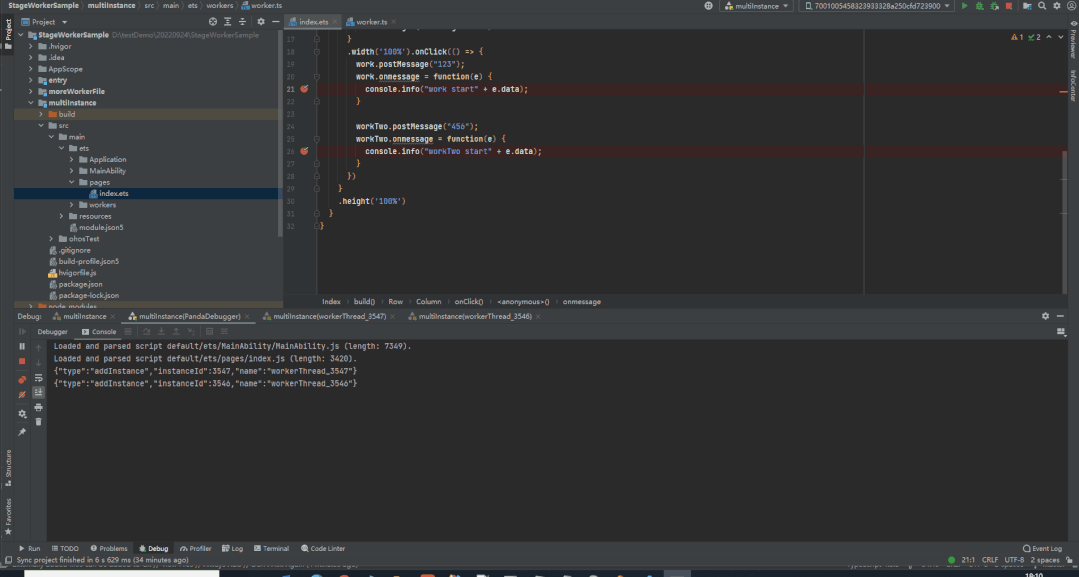Open the Code Linter tool window
Image resolution: width=1079 pixels, height=577 pixels.
pyautogui.click(x=323, y=549)
